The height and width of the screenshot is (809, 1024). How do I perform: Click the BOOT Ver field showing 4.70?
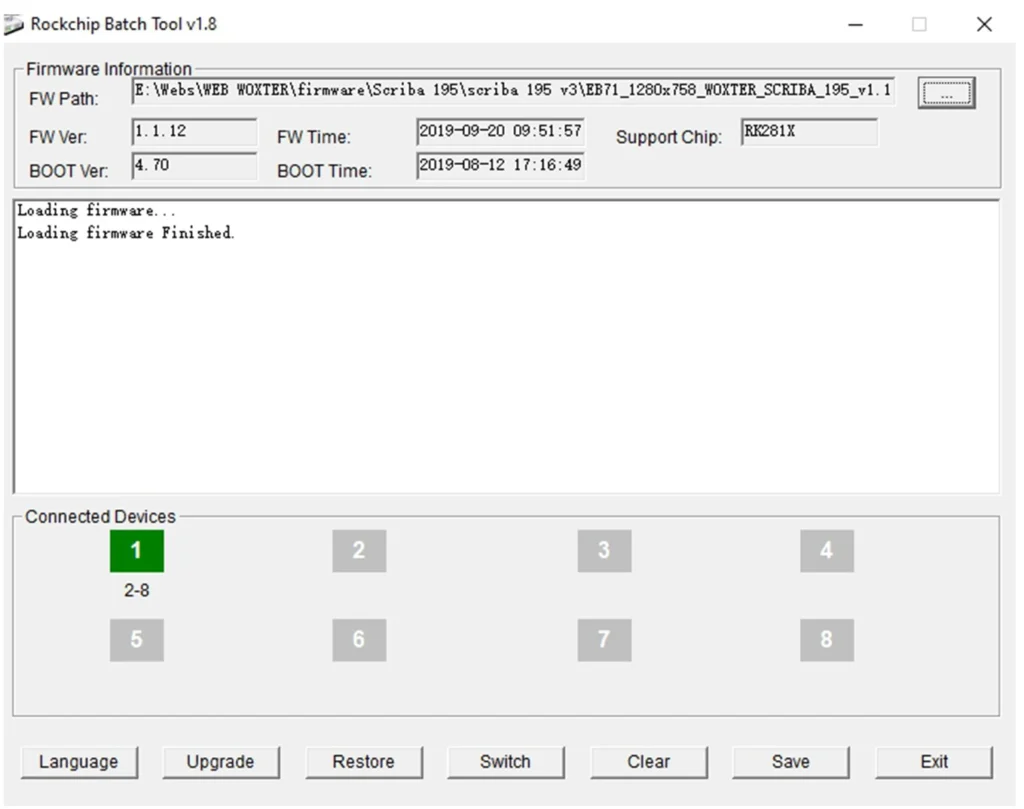[195, 166]
